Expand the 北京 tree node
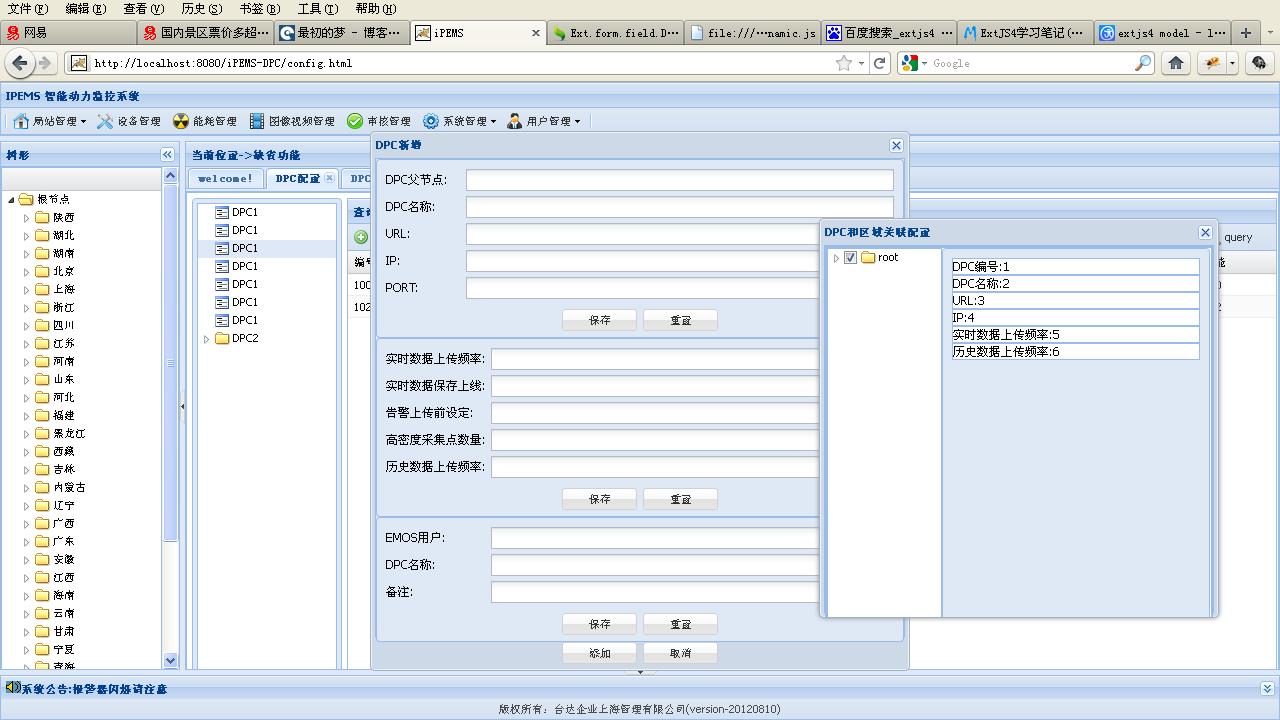Screen dimensions: 1280x720 tap(27, 271)
